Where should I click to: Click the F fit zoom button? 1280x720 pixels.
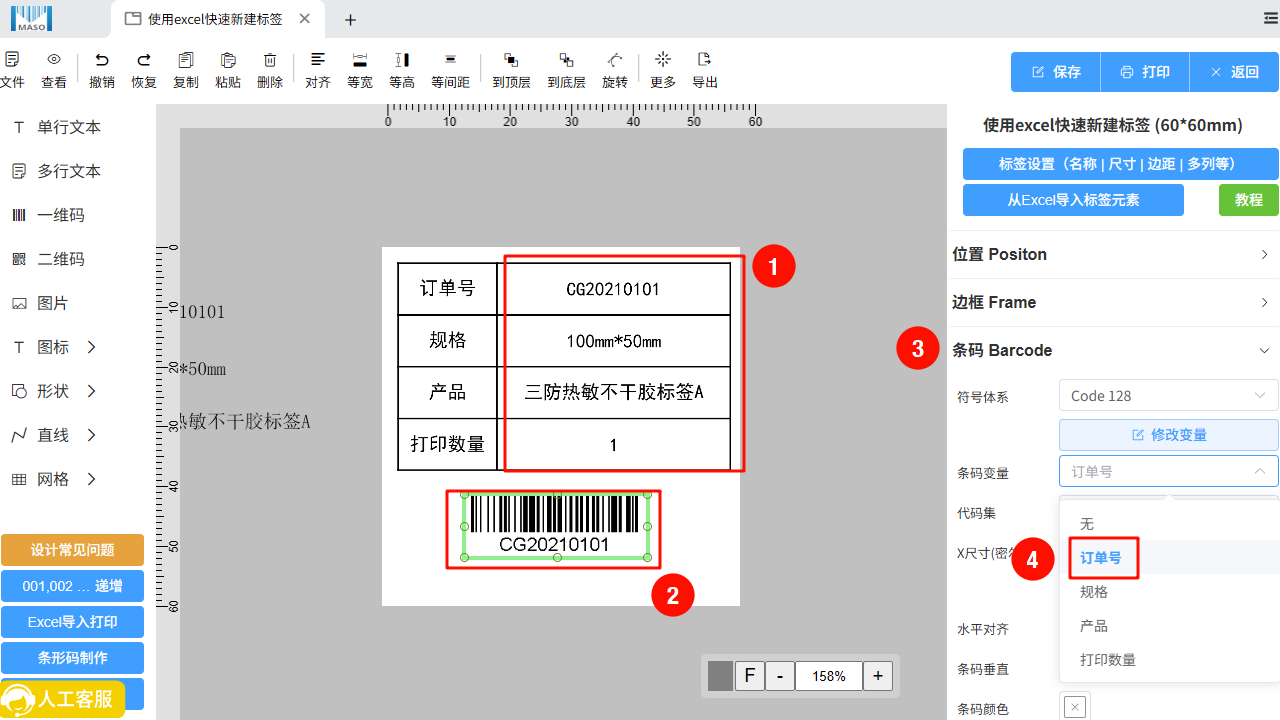[x=750, y=676]
